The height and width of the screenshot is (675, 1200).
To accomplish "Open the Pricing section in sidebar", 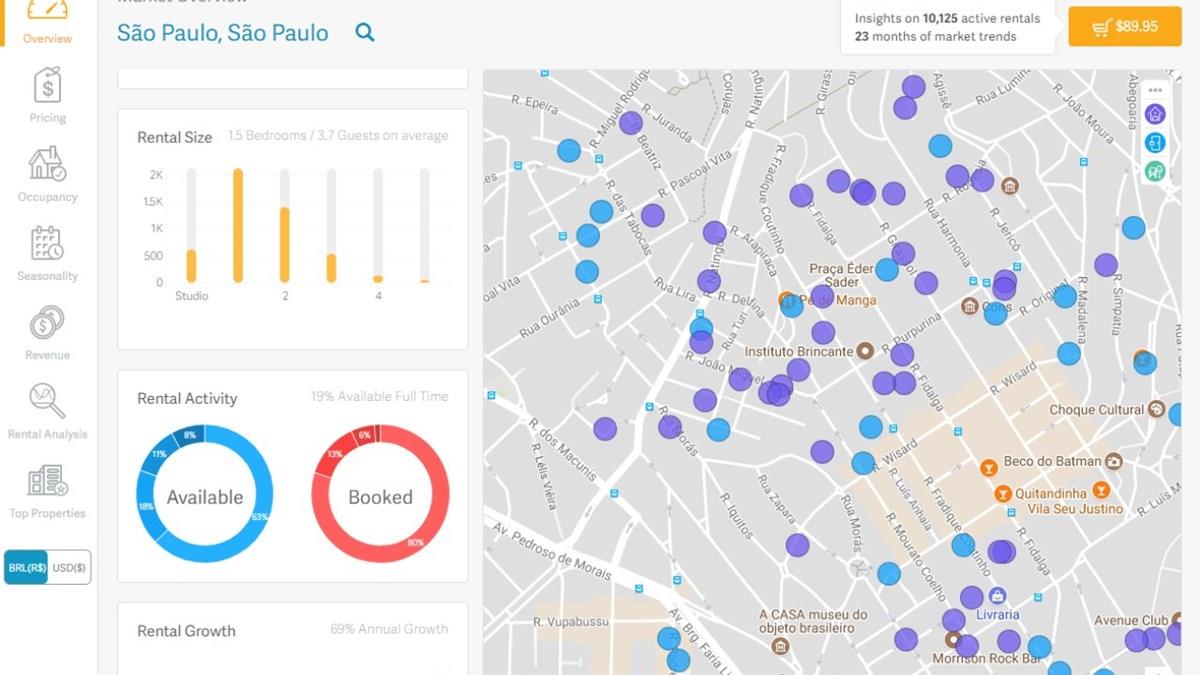I will tap(47, 96).
